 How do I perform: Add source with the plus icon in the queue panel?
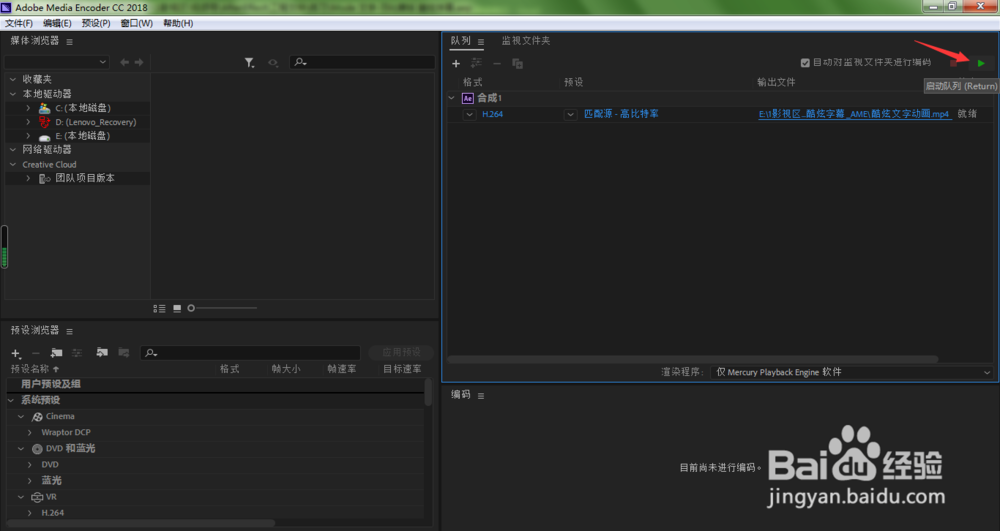[456, 63]
